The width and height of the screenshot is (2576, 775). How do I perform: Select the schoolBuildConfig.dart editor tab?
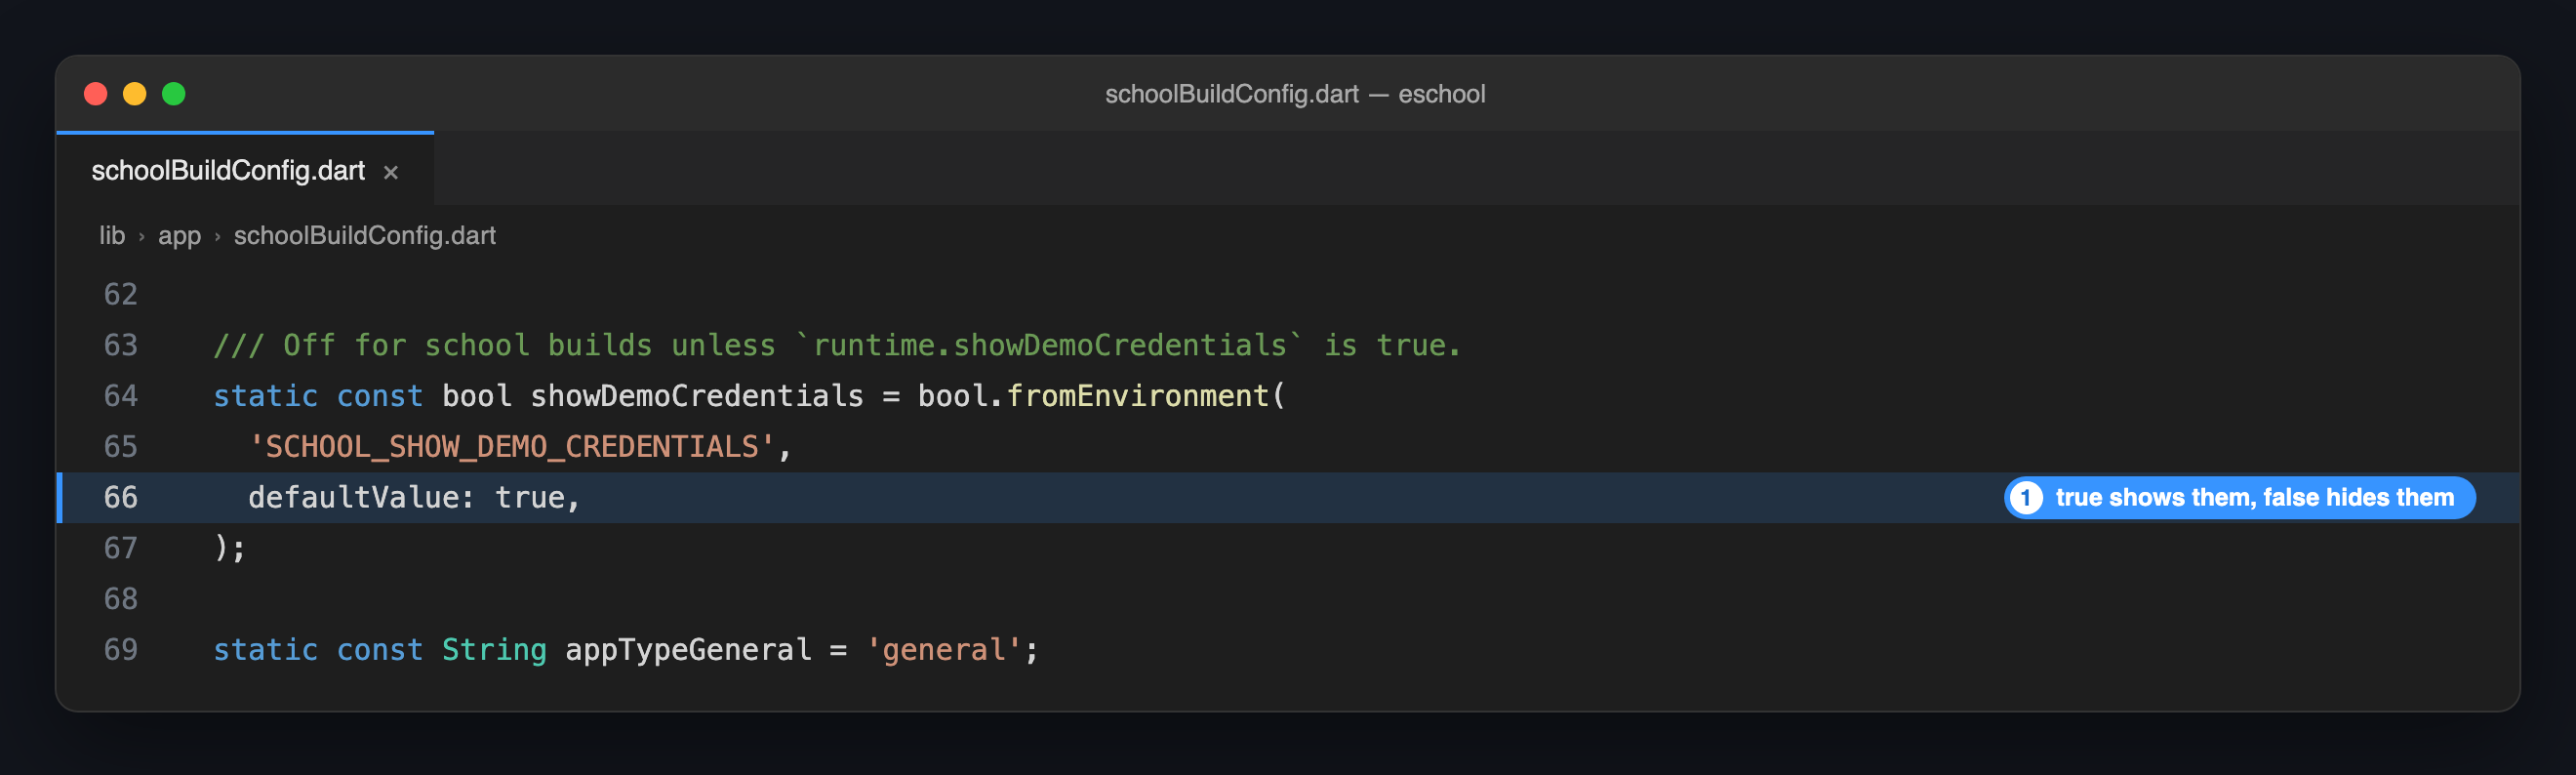(x=245, y=170)
